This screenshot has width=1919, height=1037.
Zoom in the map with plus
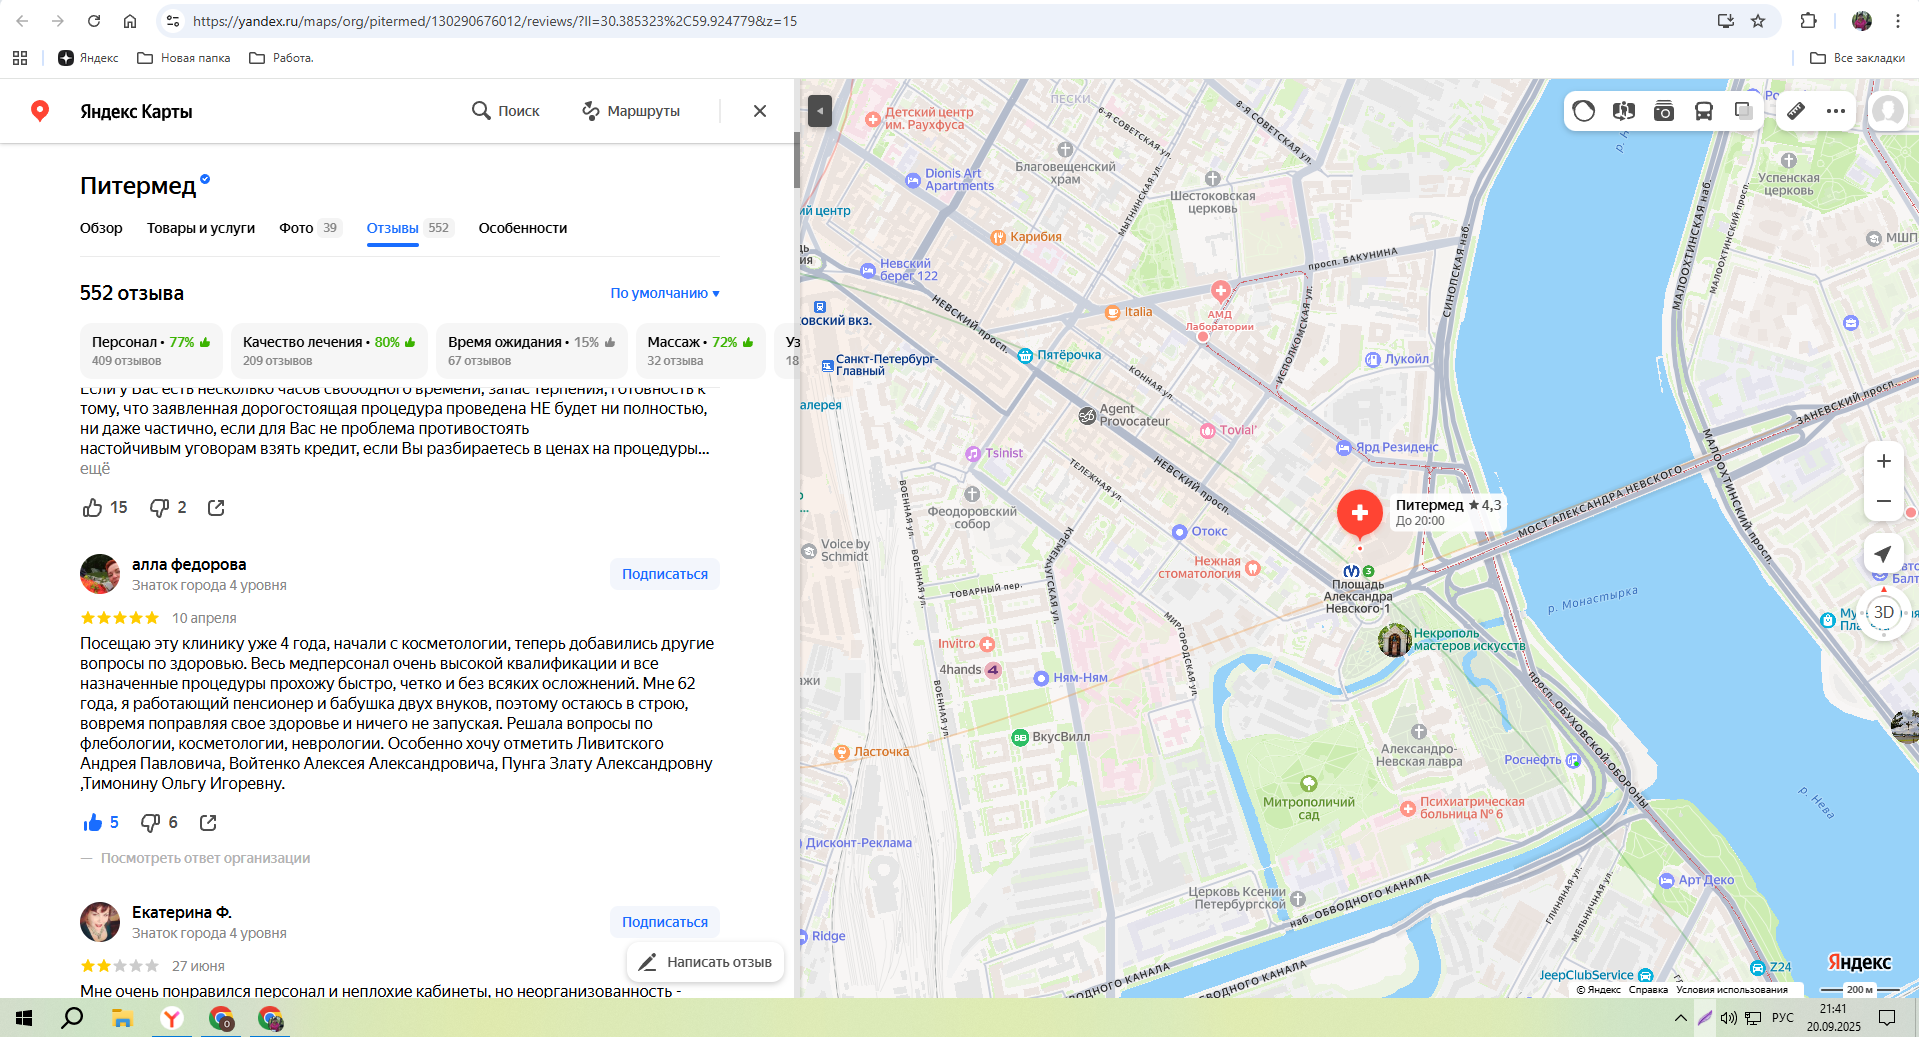click(x=1883, y=461)
